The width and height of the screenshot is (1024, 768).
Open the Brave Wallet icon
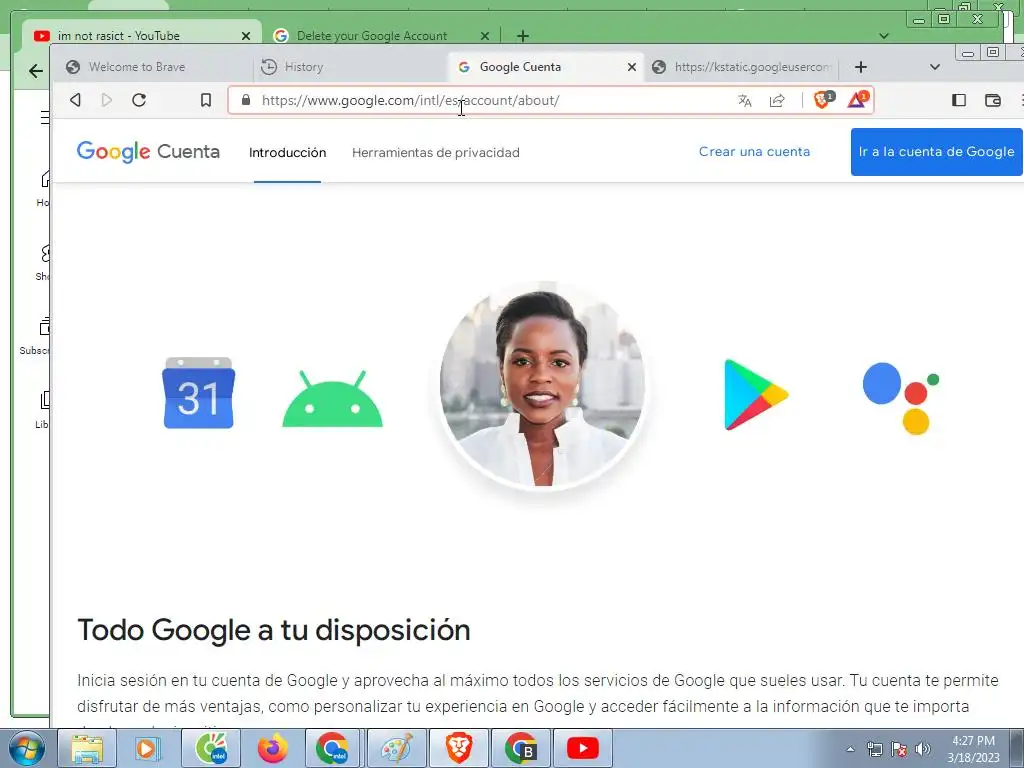click(x=993, y=100)
